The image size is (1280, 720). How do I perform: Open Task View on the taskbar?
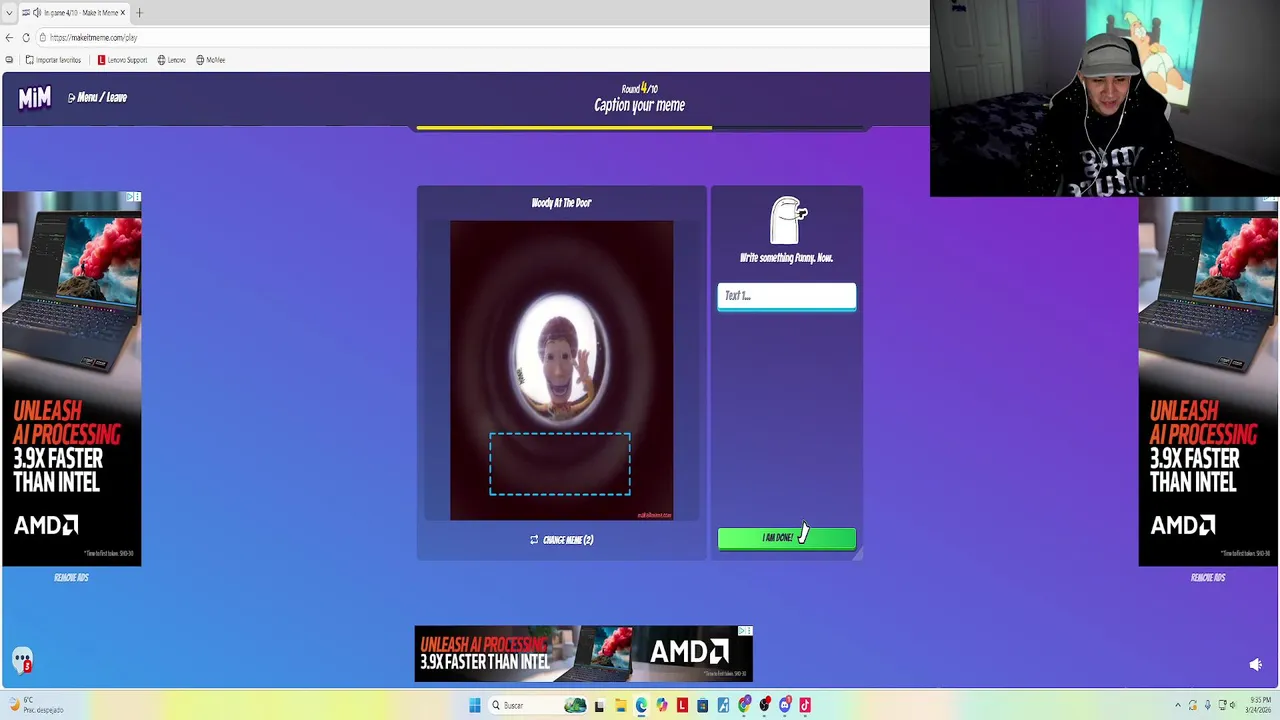tap(599, 705)
